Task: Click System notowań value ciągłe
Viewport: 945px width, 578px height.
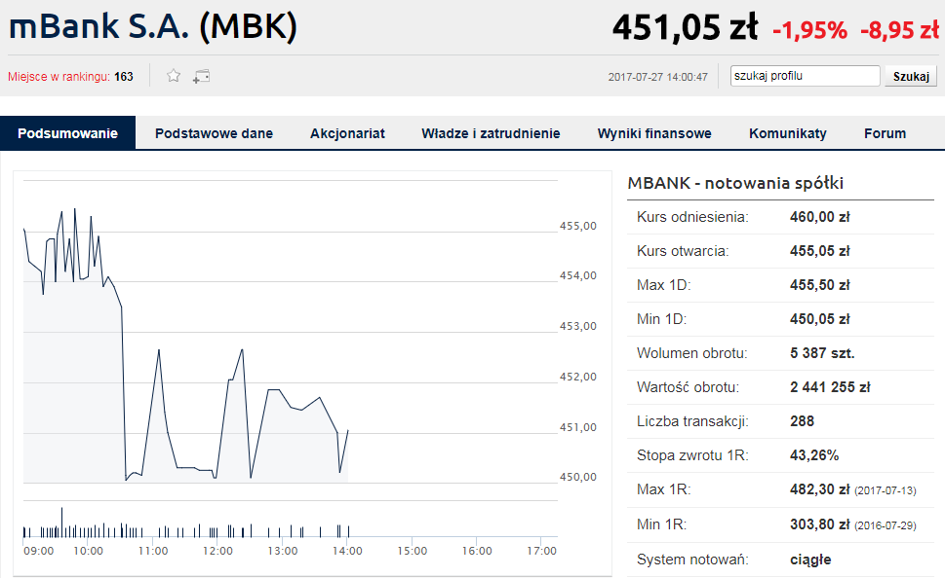Action: (811, 559)
